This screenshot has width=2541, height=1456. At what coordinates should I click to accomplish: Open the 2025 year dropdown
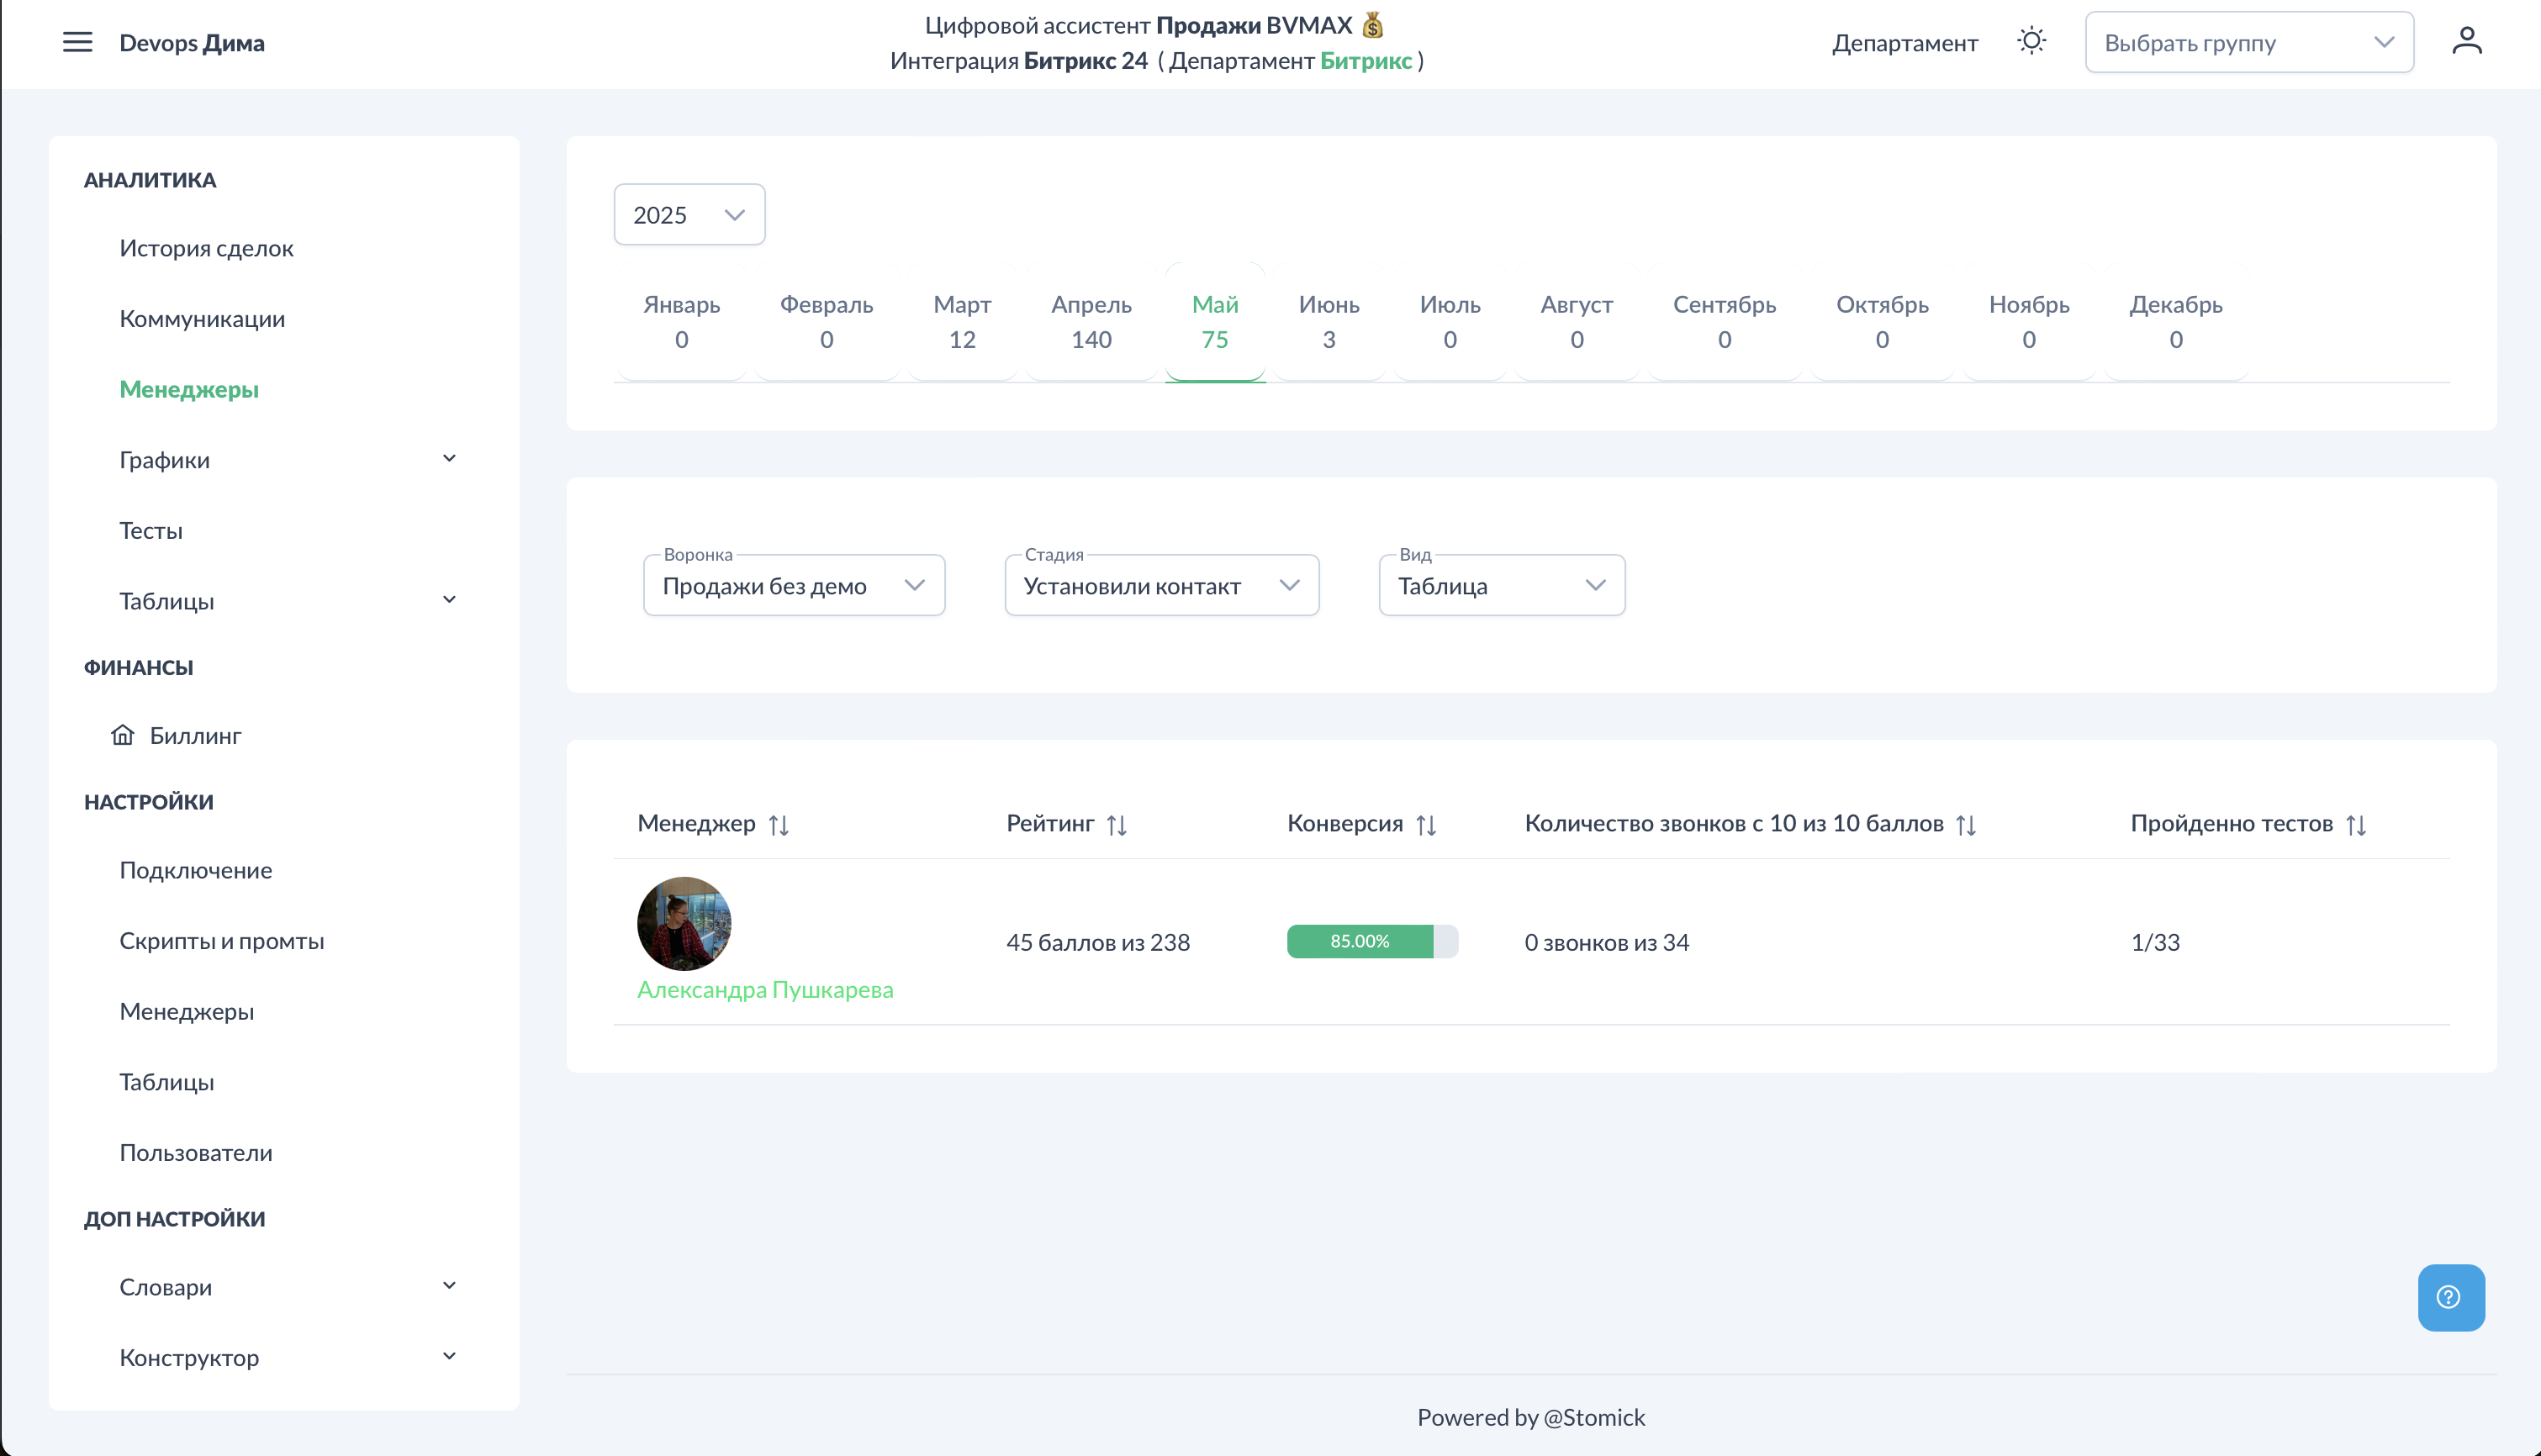tap(689, 215)
